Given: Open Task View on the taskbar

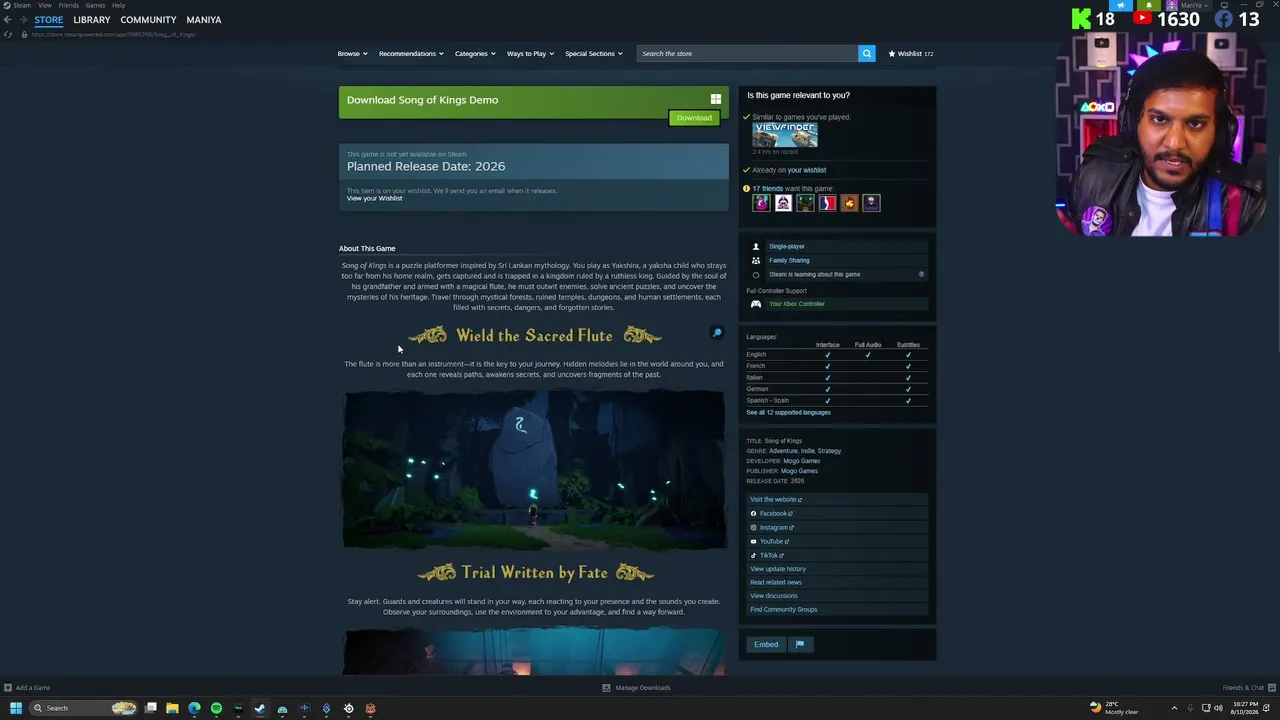Looking at the screenshot, I should [x=150, y=708].
